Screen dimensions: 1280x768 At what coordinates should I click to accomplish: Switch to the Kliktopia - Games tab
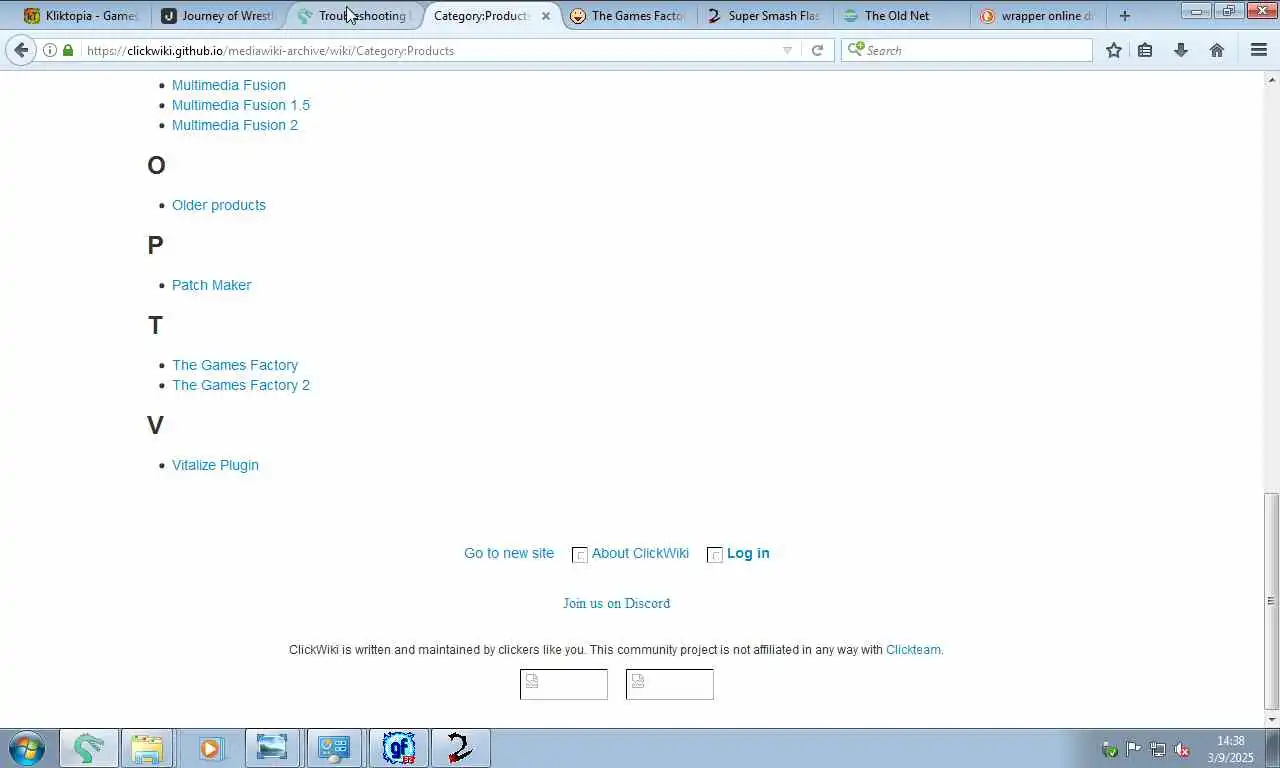(x=81, y=16)
